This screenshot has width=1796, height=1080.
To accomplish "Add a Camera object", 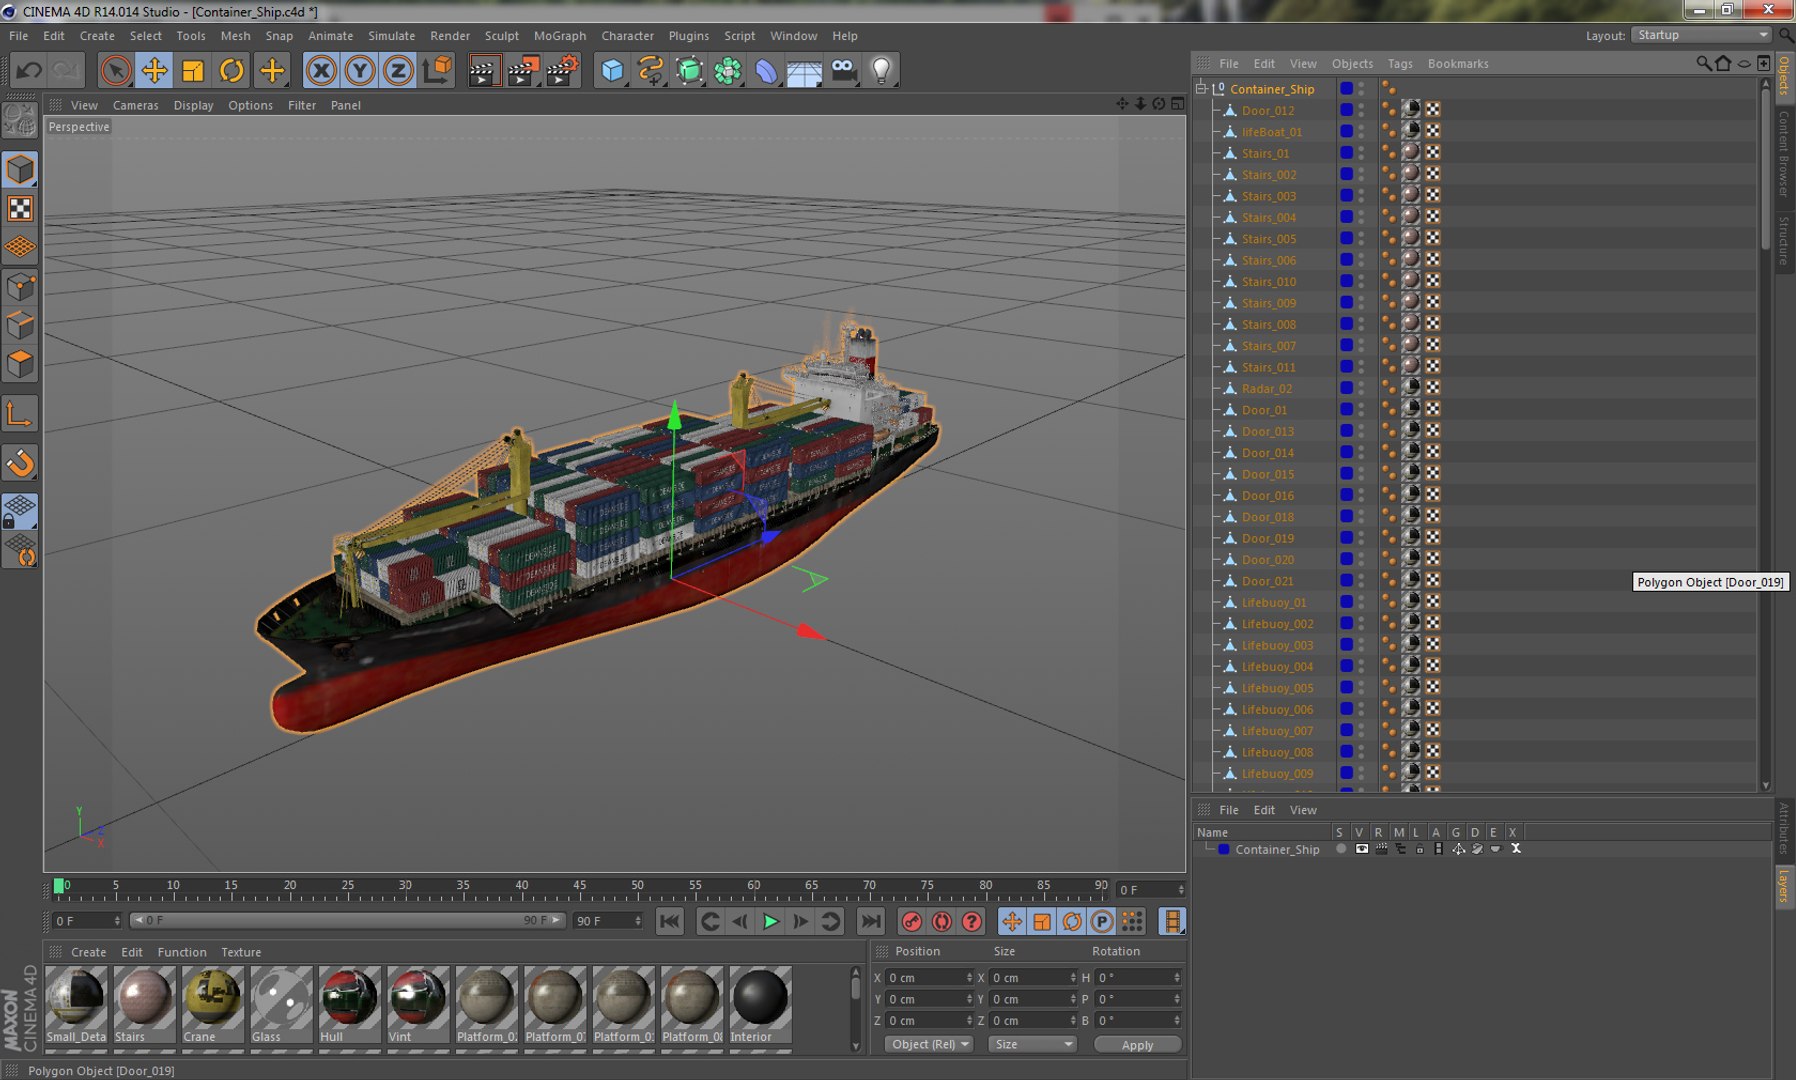I will [x=843, y=70].
